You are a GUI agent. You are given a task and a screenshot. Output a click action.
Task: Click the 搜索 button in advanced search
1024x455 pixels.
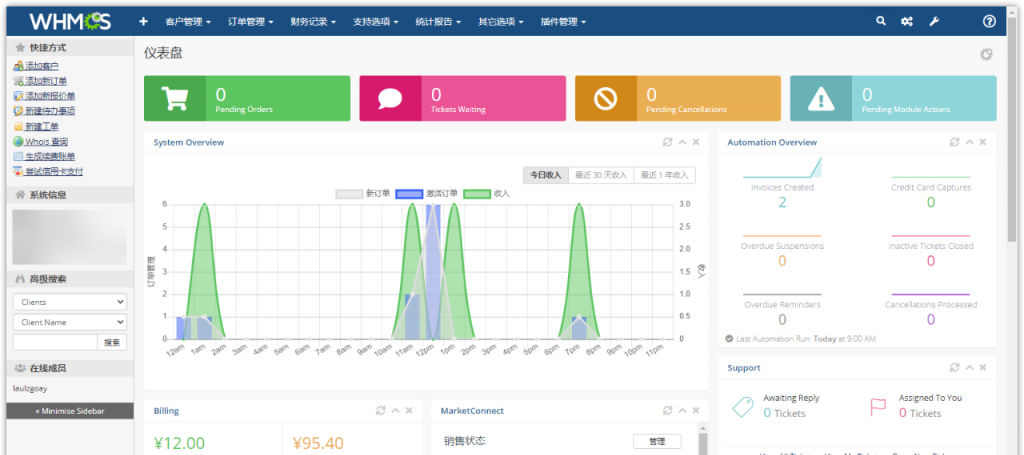point(112,343)
